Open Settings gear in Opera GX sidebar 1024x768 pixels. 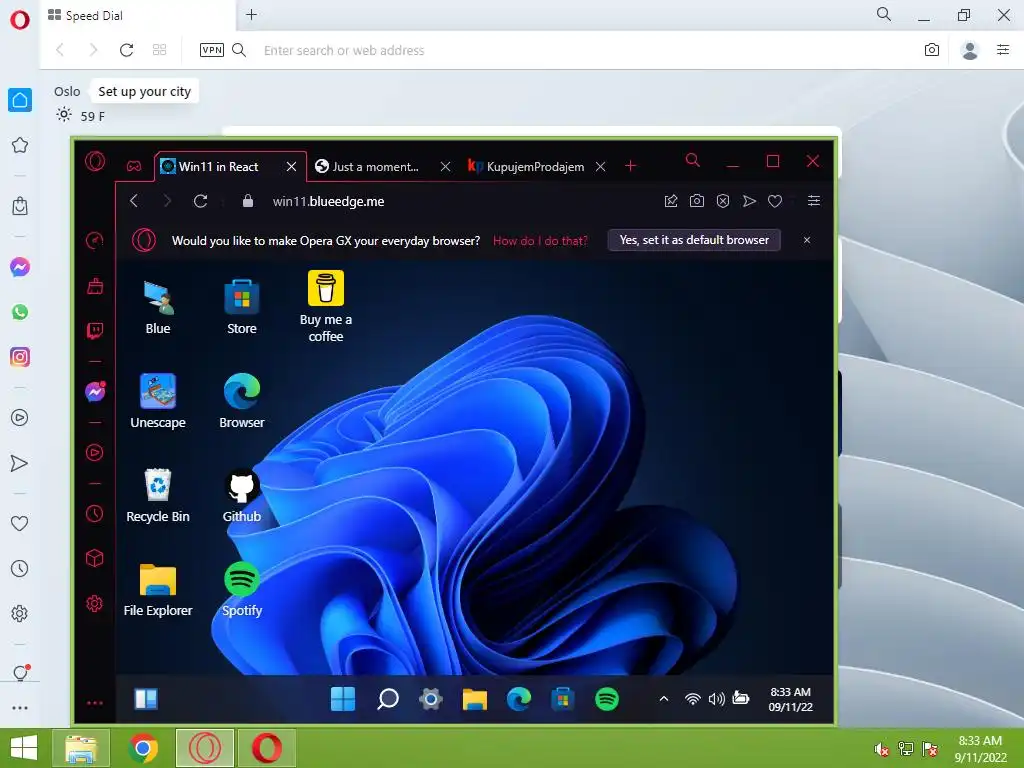[95, 603]
